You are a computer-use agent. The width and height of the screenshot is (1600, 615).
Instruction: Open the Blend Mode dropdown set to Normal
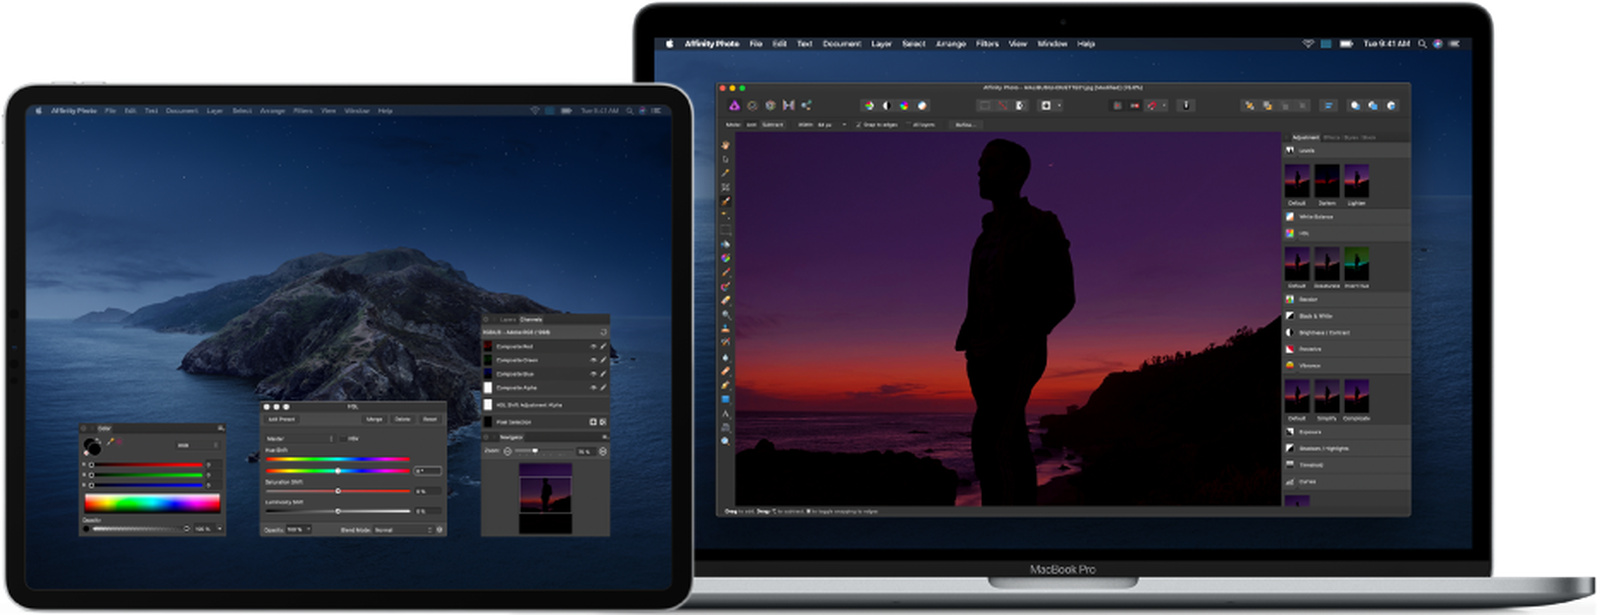402,530
